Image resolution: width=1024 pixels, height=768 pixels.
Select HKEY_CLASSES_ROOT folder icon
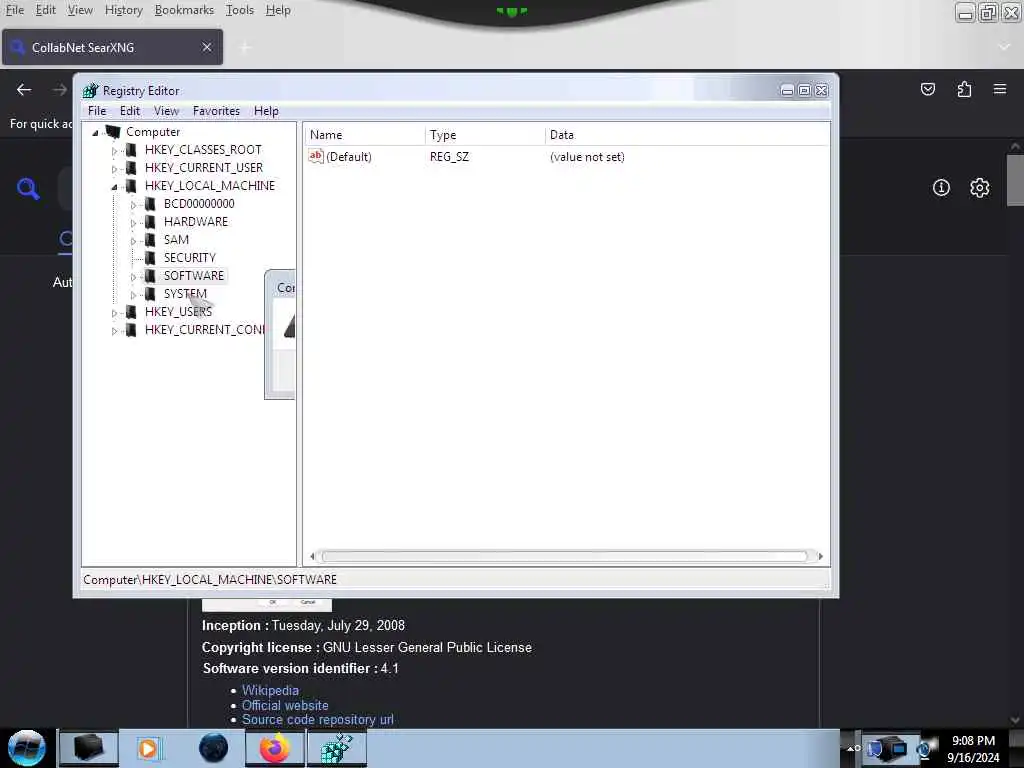[x=131, y=150]
